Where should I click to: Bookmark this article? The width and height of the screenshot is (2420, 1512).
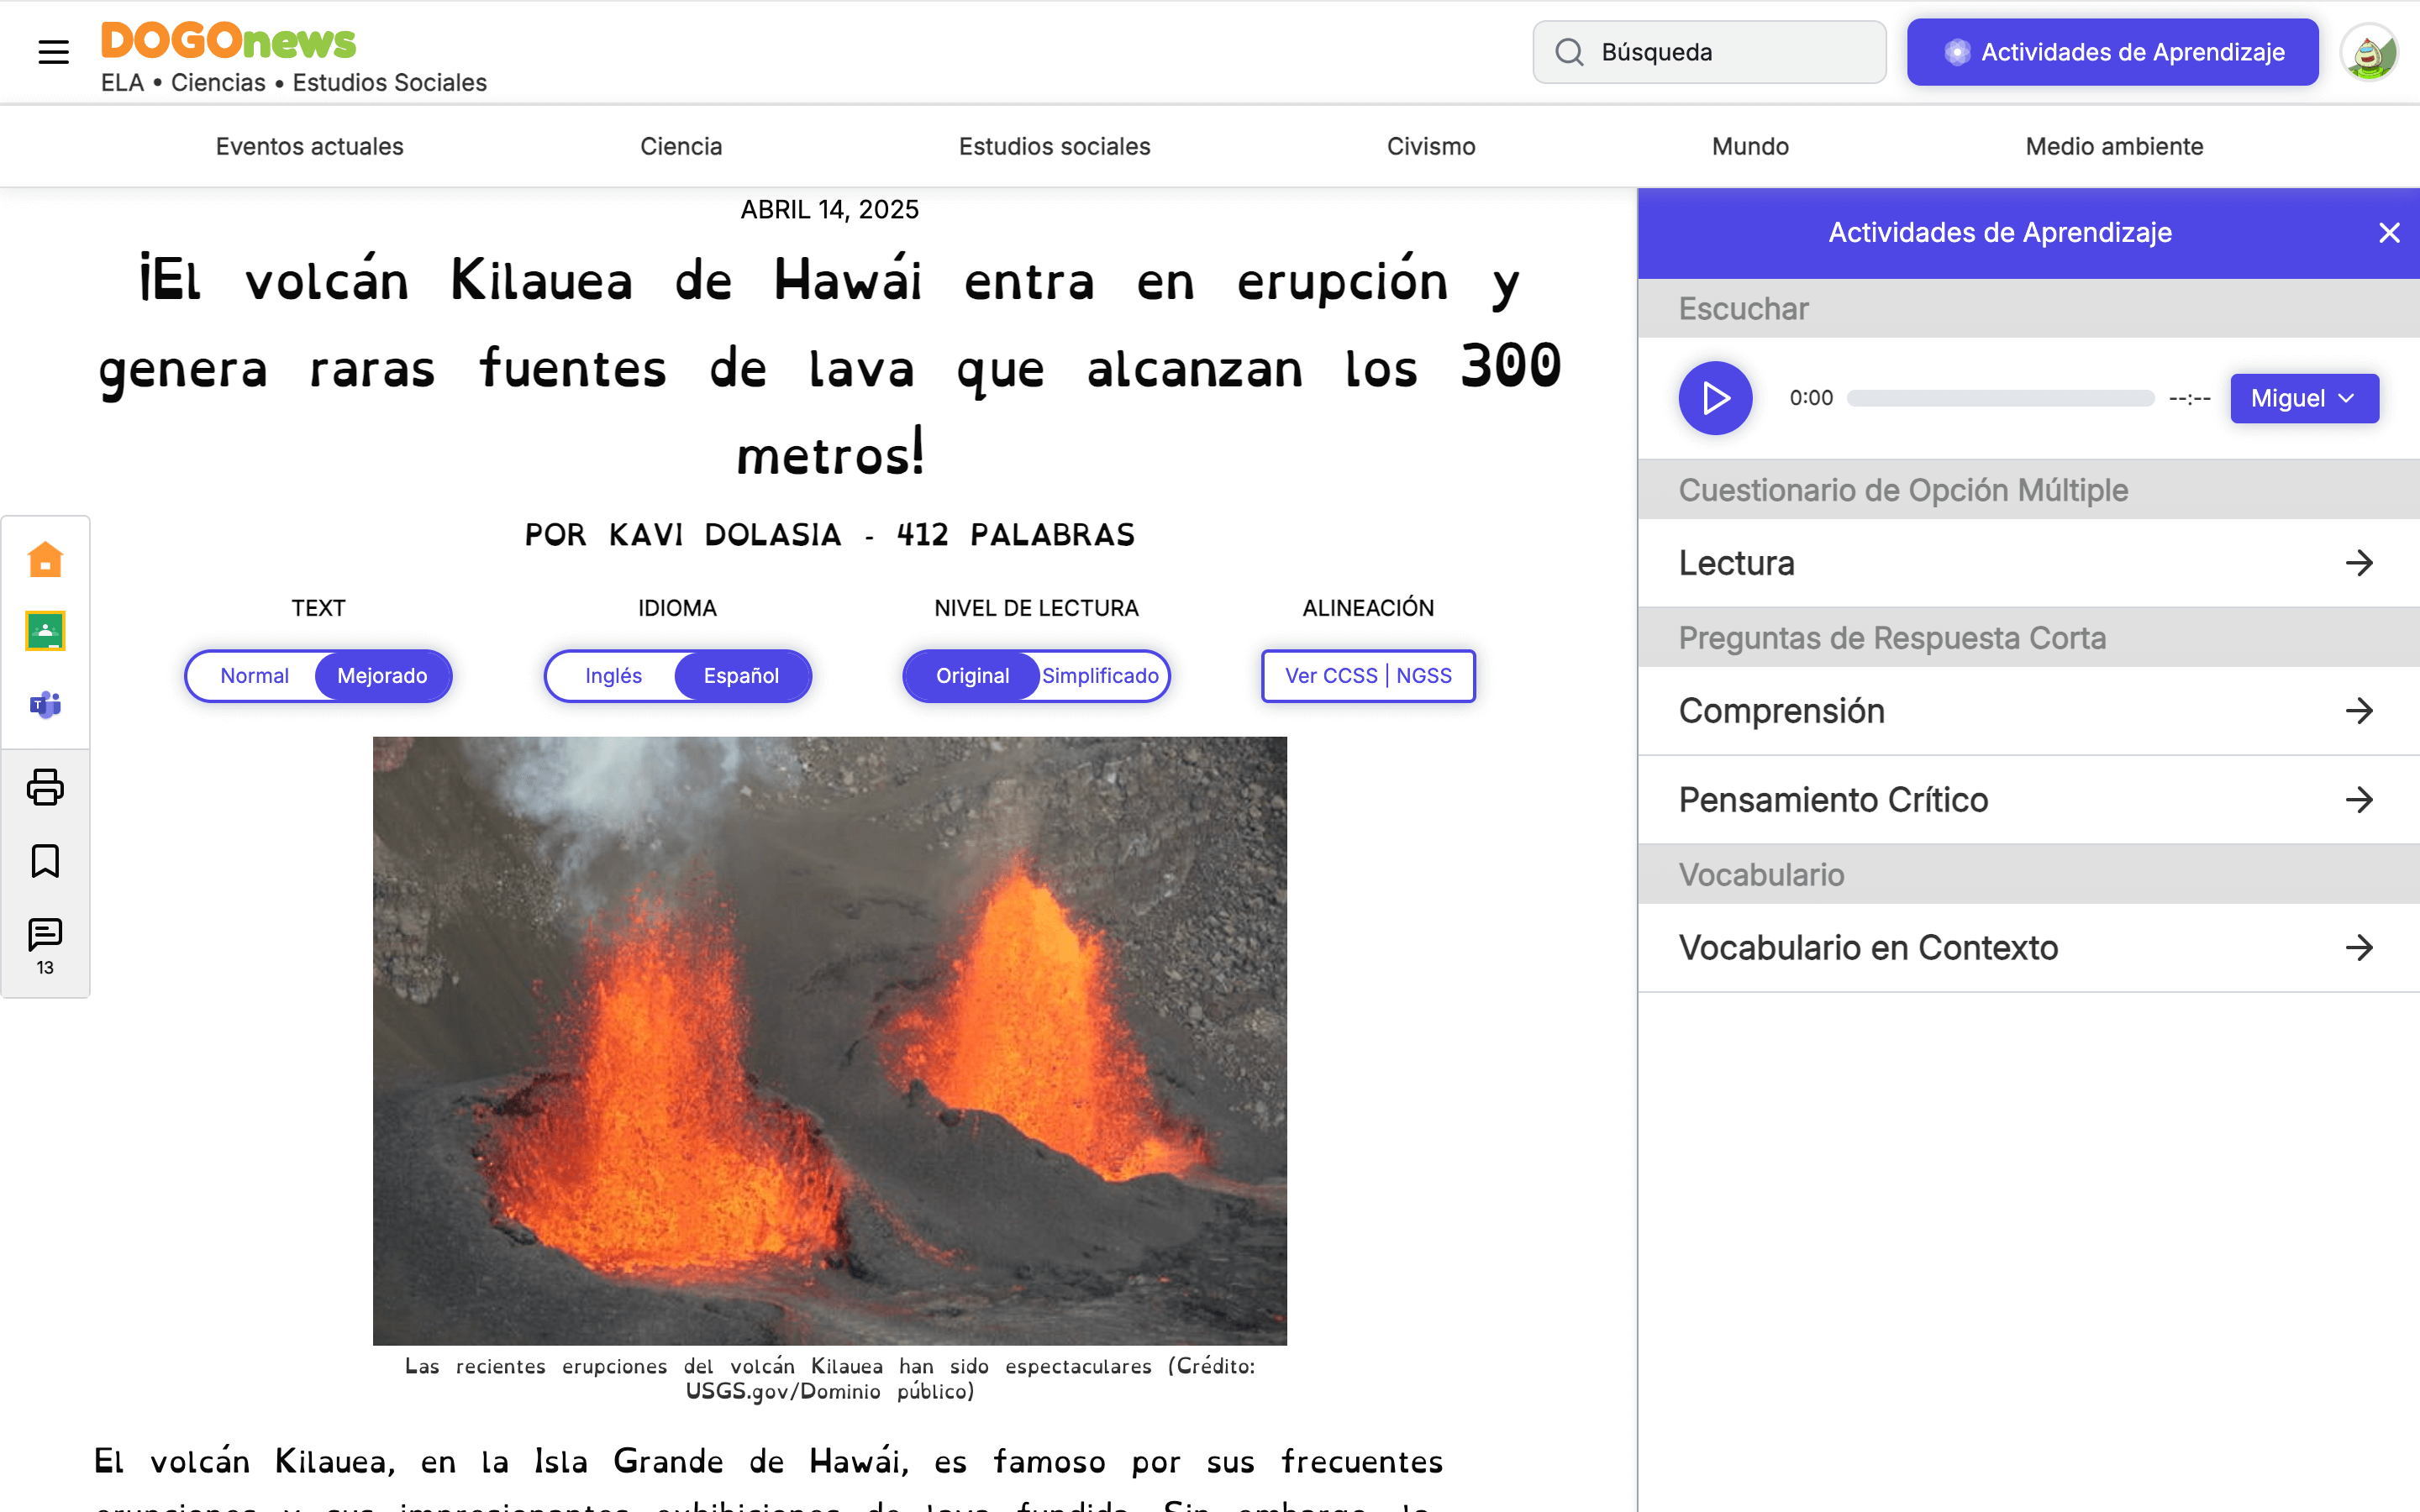(45, 860)
